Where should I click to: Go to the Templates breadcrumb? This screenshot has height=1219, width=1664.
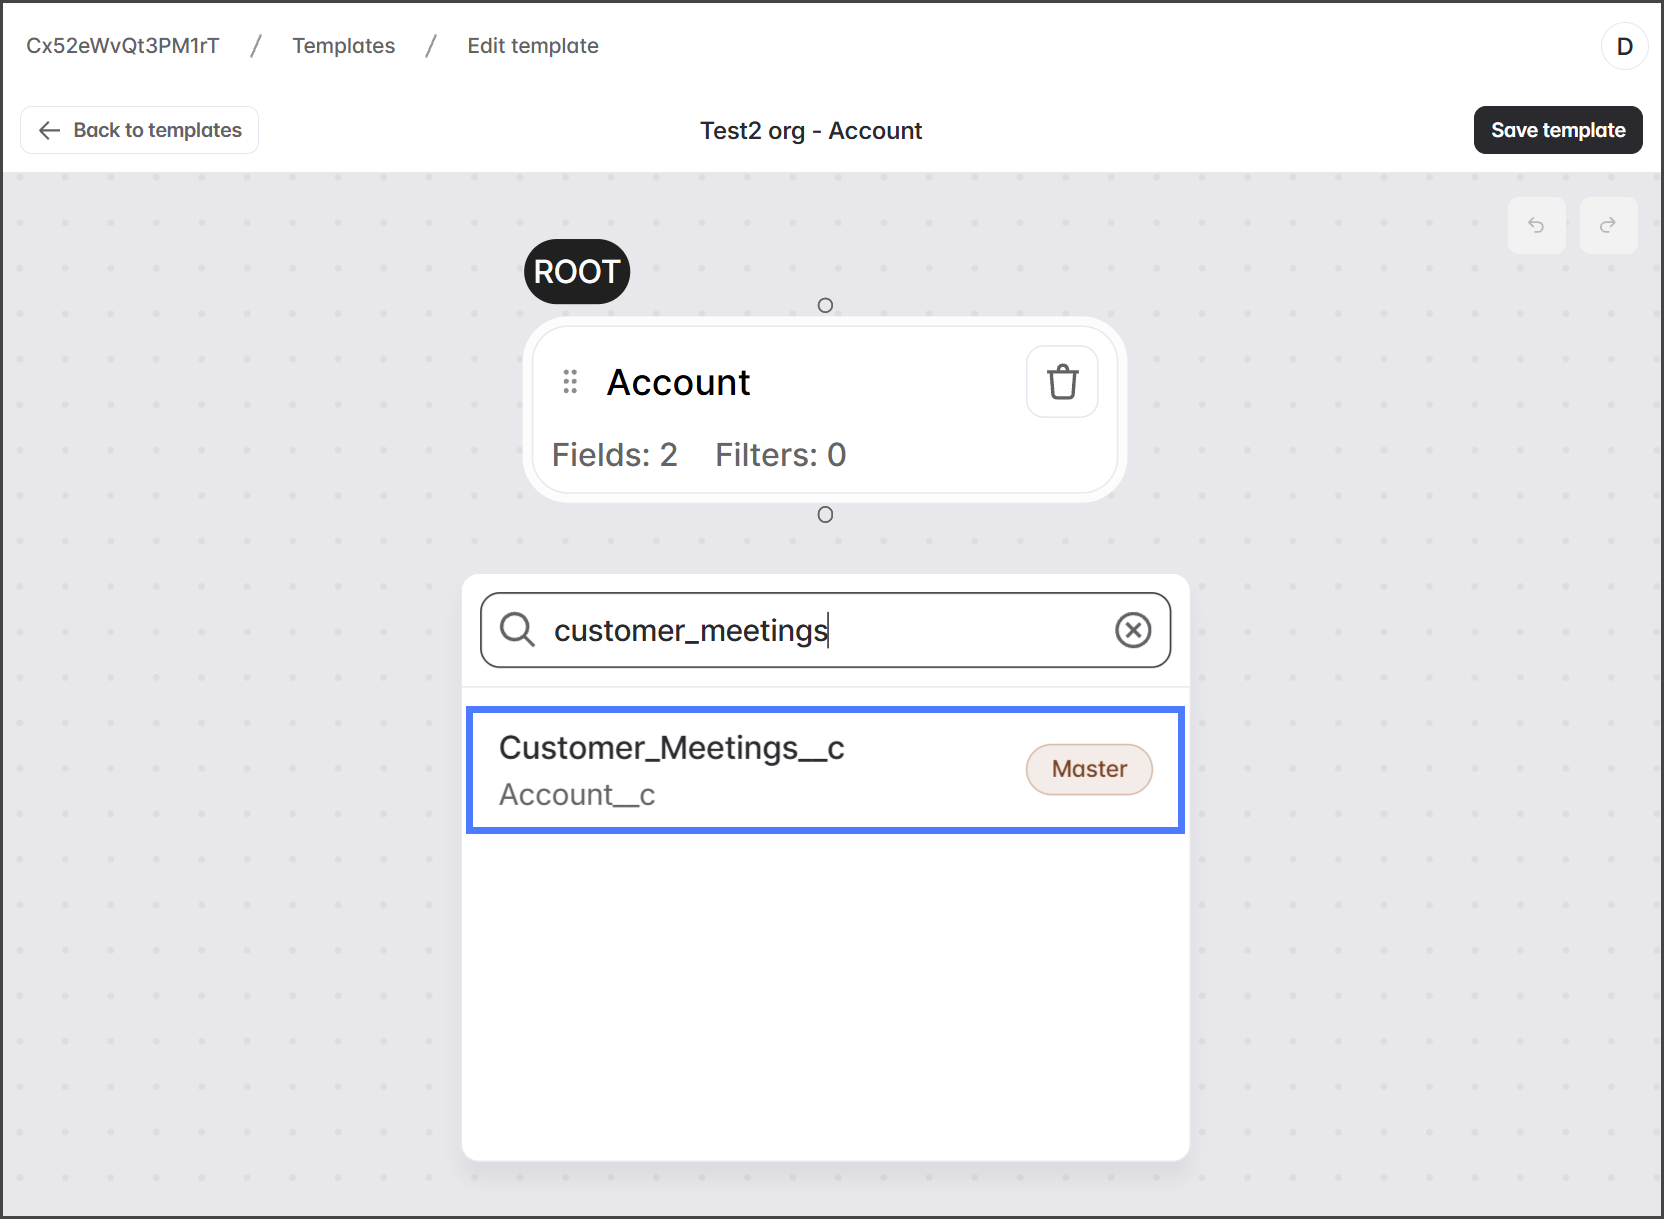[x=343, y=46]
